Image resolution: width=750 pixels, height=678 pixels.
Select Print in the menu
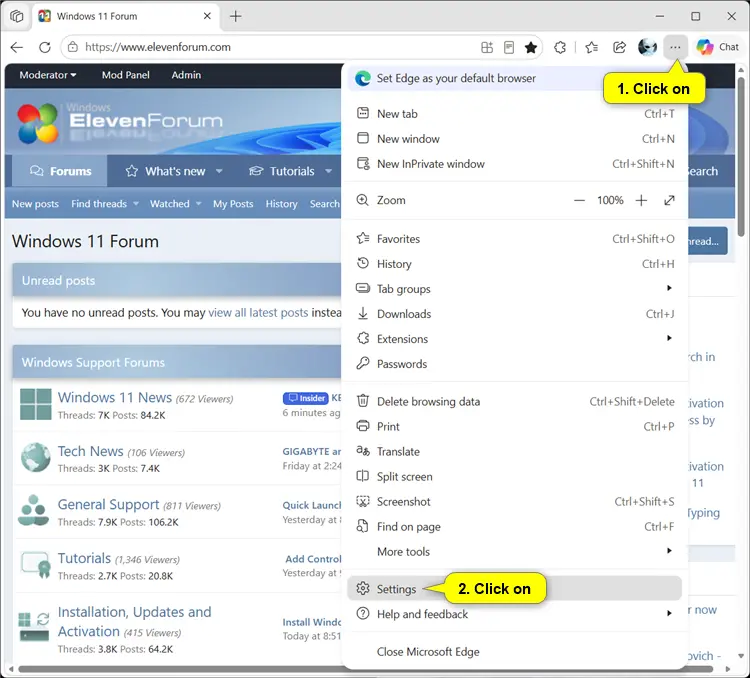tap(516, 426)
